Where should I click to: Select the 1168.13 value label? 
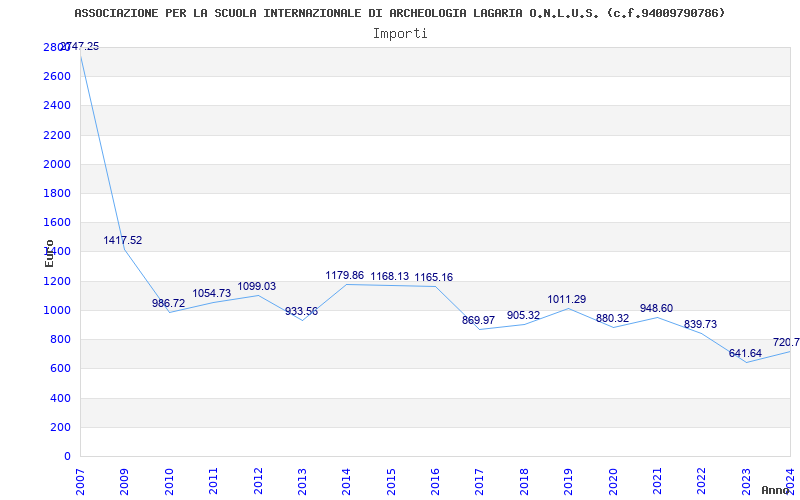[390, 276]
